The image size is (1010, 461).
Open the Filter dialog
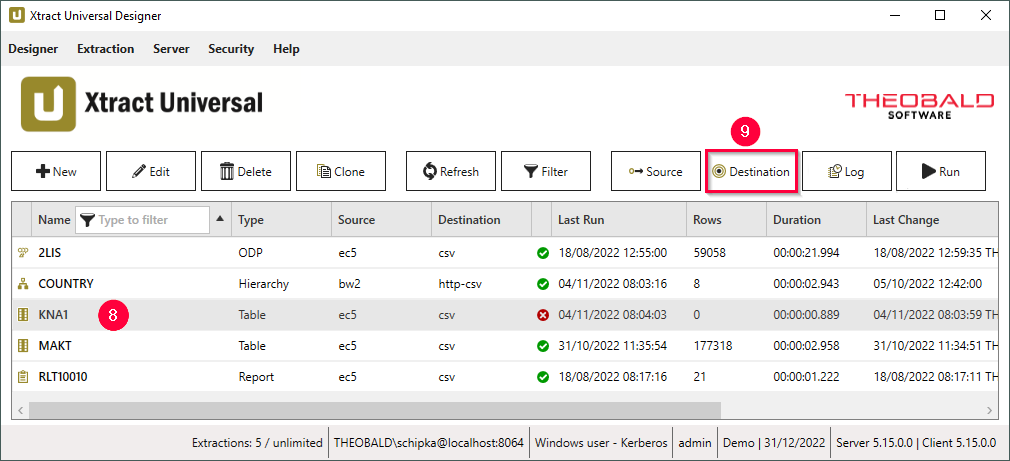pyautogui.click(x=546, y=171)
